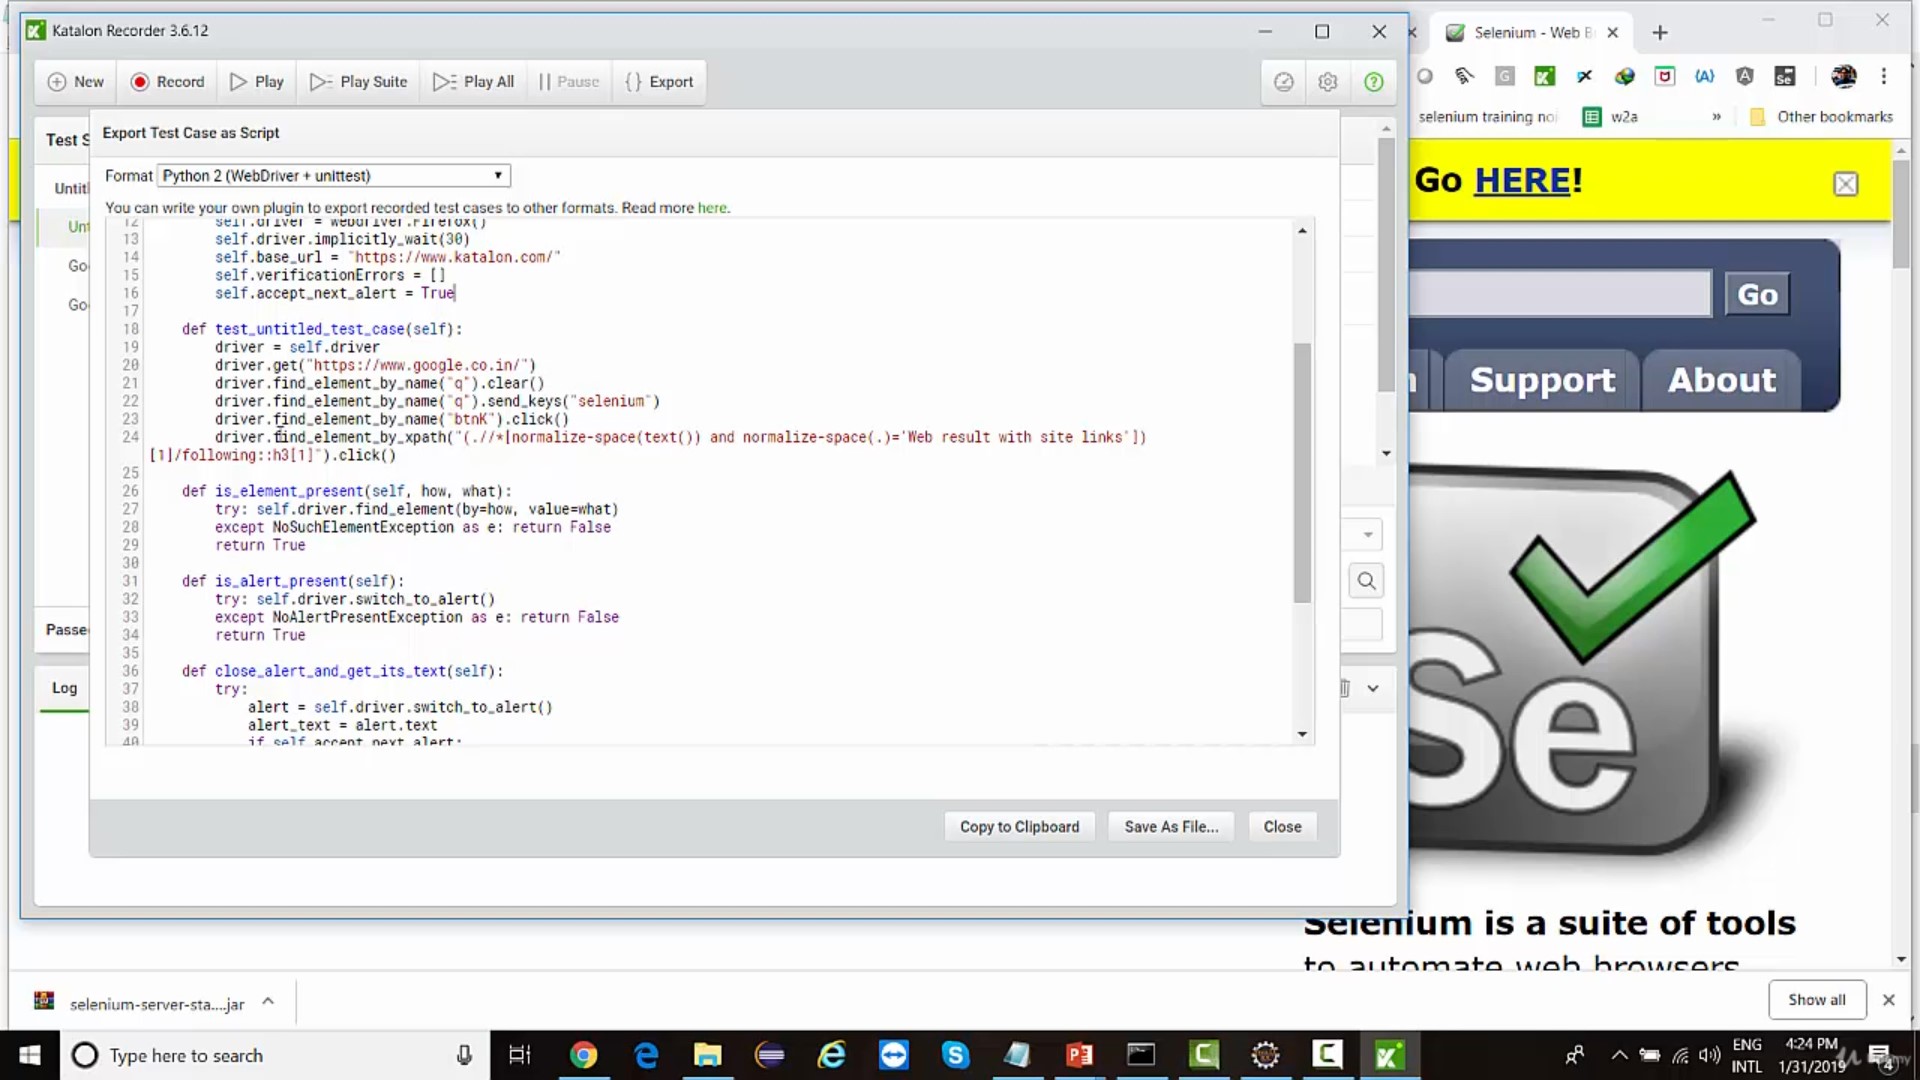Open Internet Explorer from the taskbar
1920x1080 pixels.
coord(832,1055)
